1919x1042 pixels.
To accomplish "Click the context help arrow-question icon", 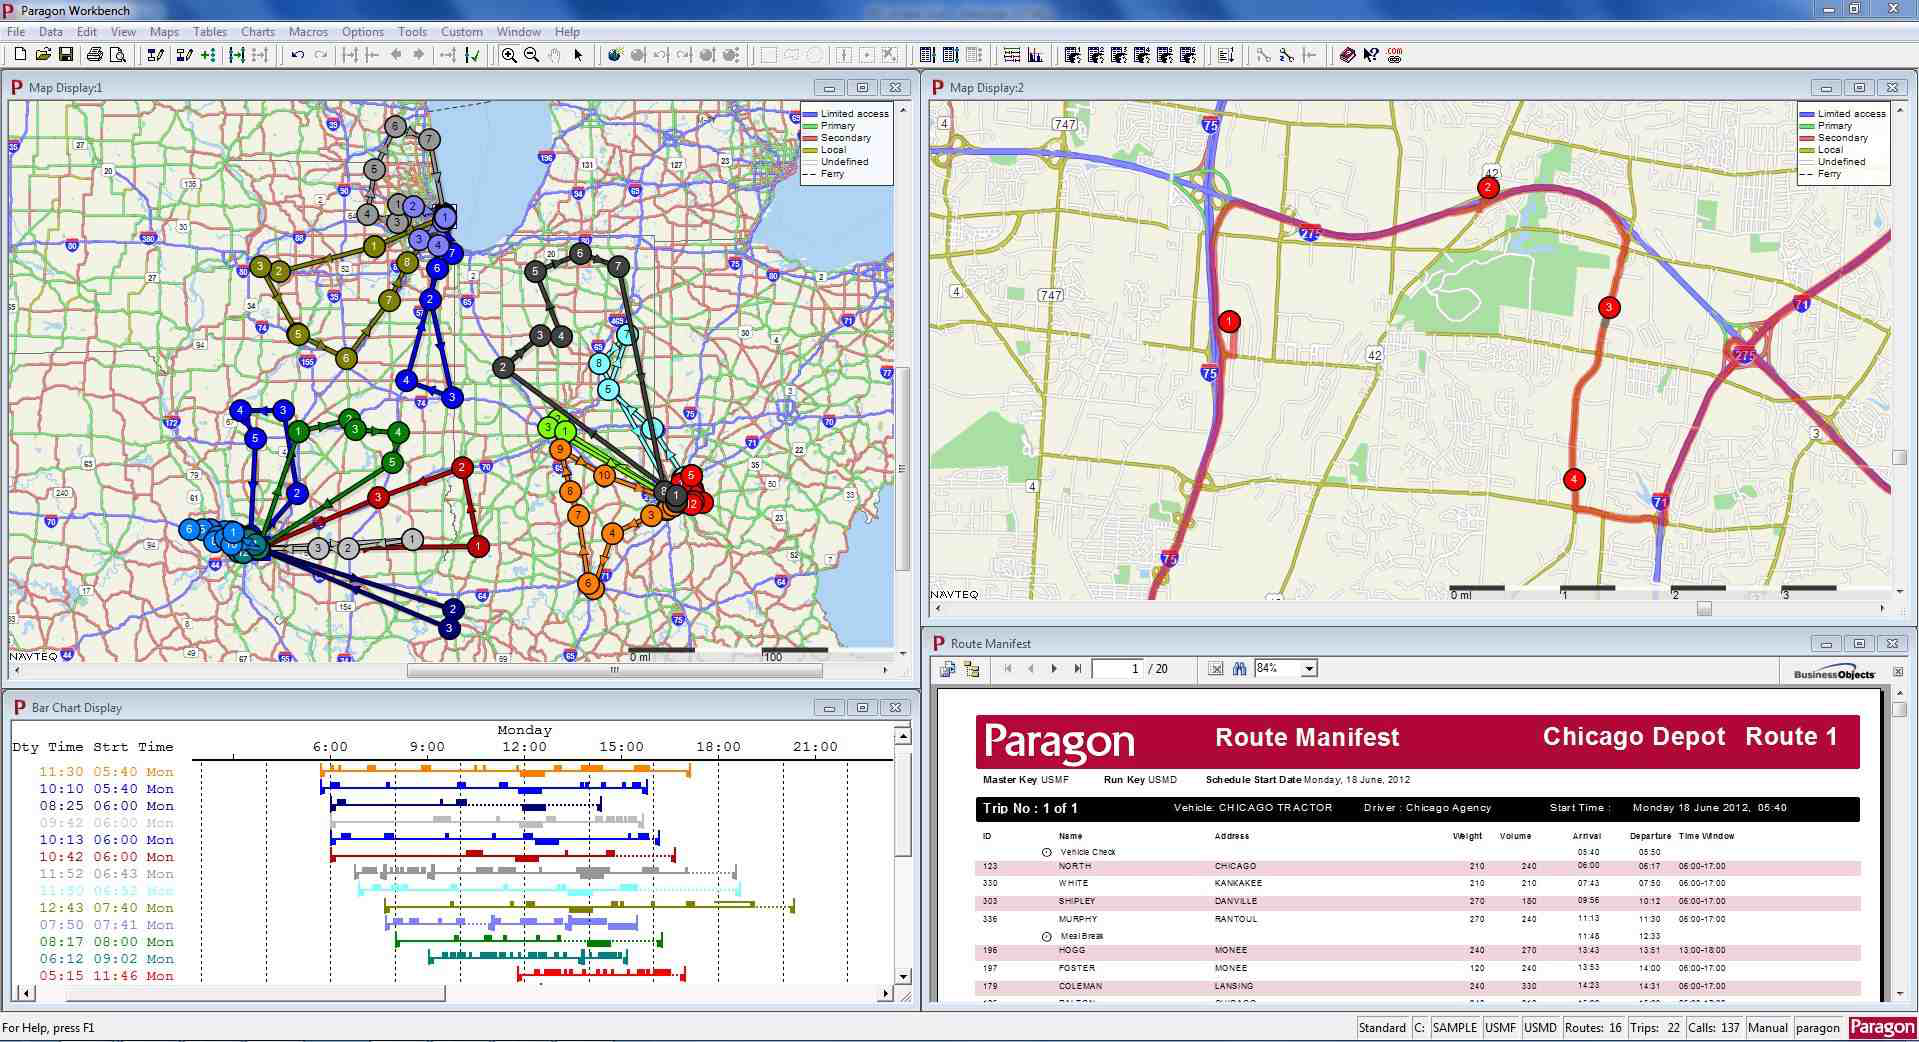I will (x=1371, y=55).
